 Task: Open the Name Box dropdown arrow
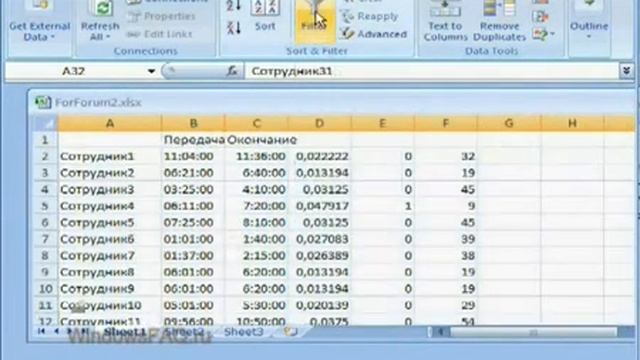tap(151, 71)
